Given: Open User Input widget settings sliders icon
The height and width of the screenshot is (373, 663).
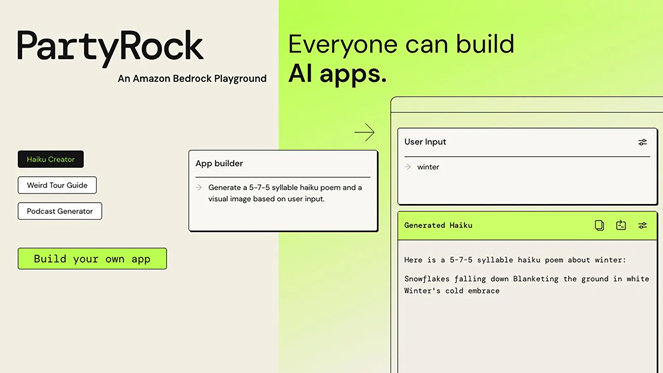Looking at the screenshot, I should [642, 143].
